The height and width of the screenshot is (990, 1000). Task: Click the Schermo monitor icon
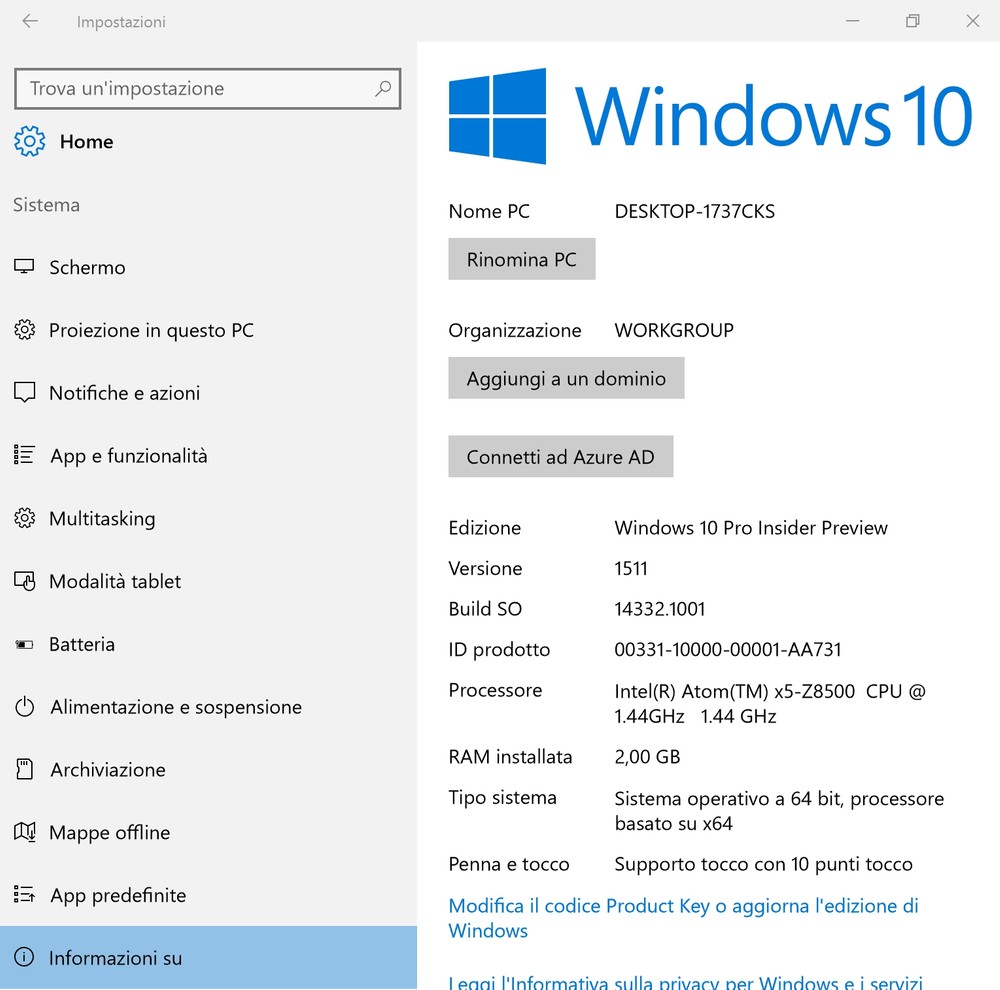24,267
